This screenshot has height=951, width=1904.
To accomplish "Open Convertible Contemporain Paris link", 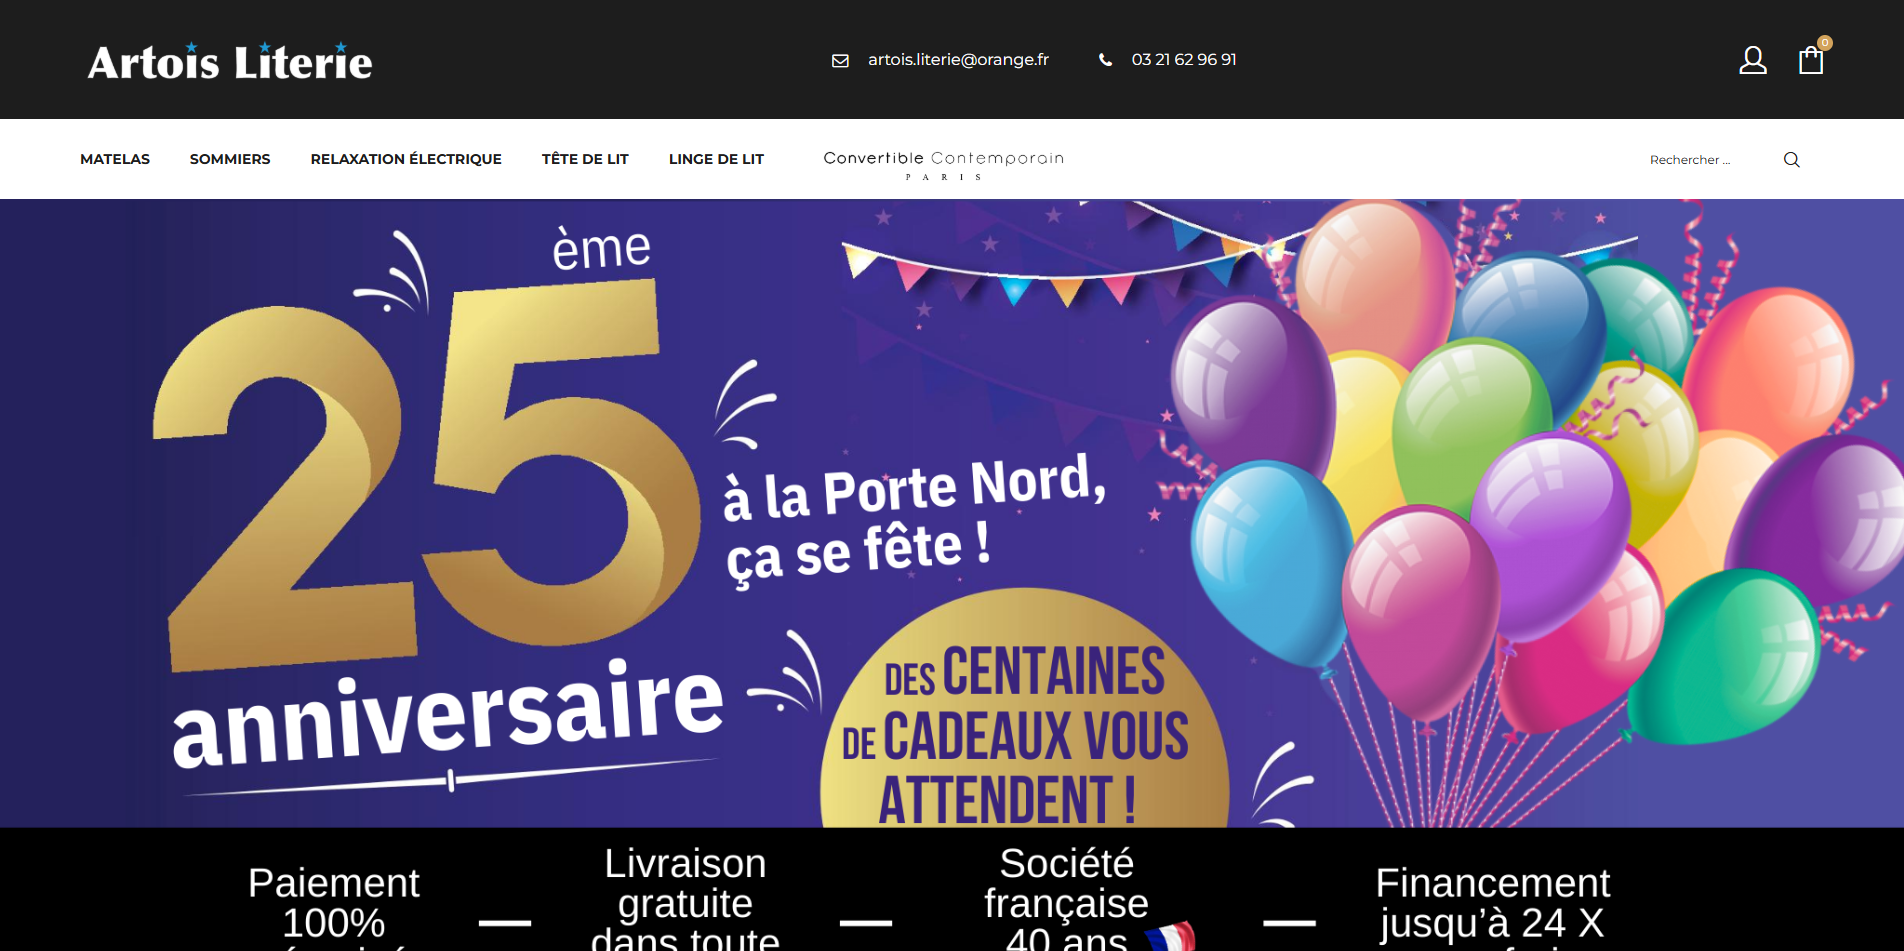I will point(944,164).
